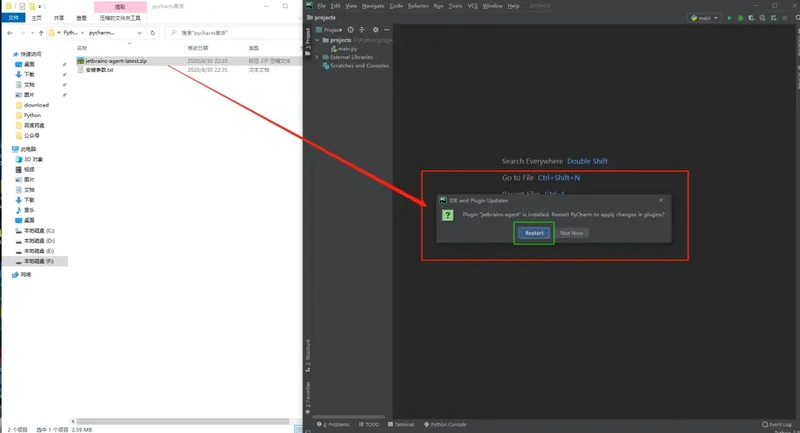Click the Explorer refresh button
800x433 pixels.
[x=154, y=32]
